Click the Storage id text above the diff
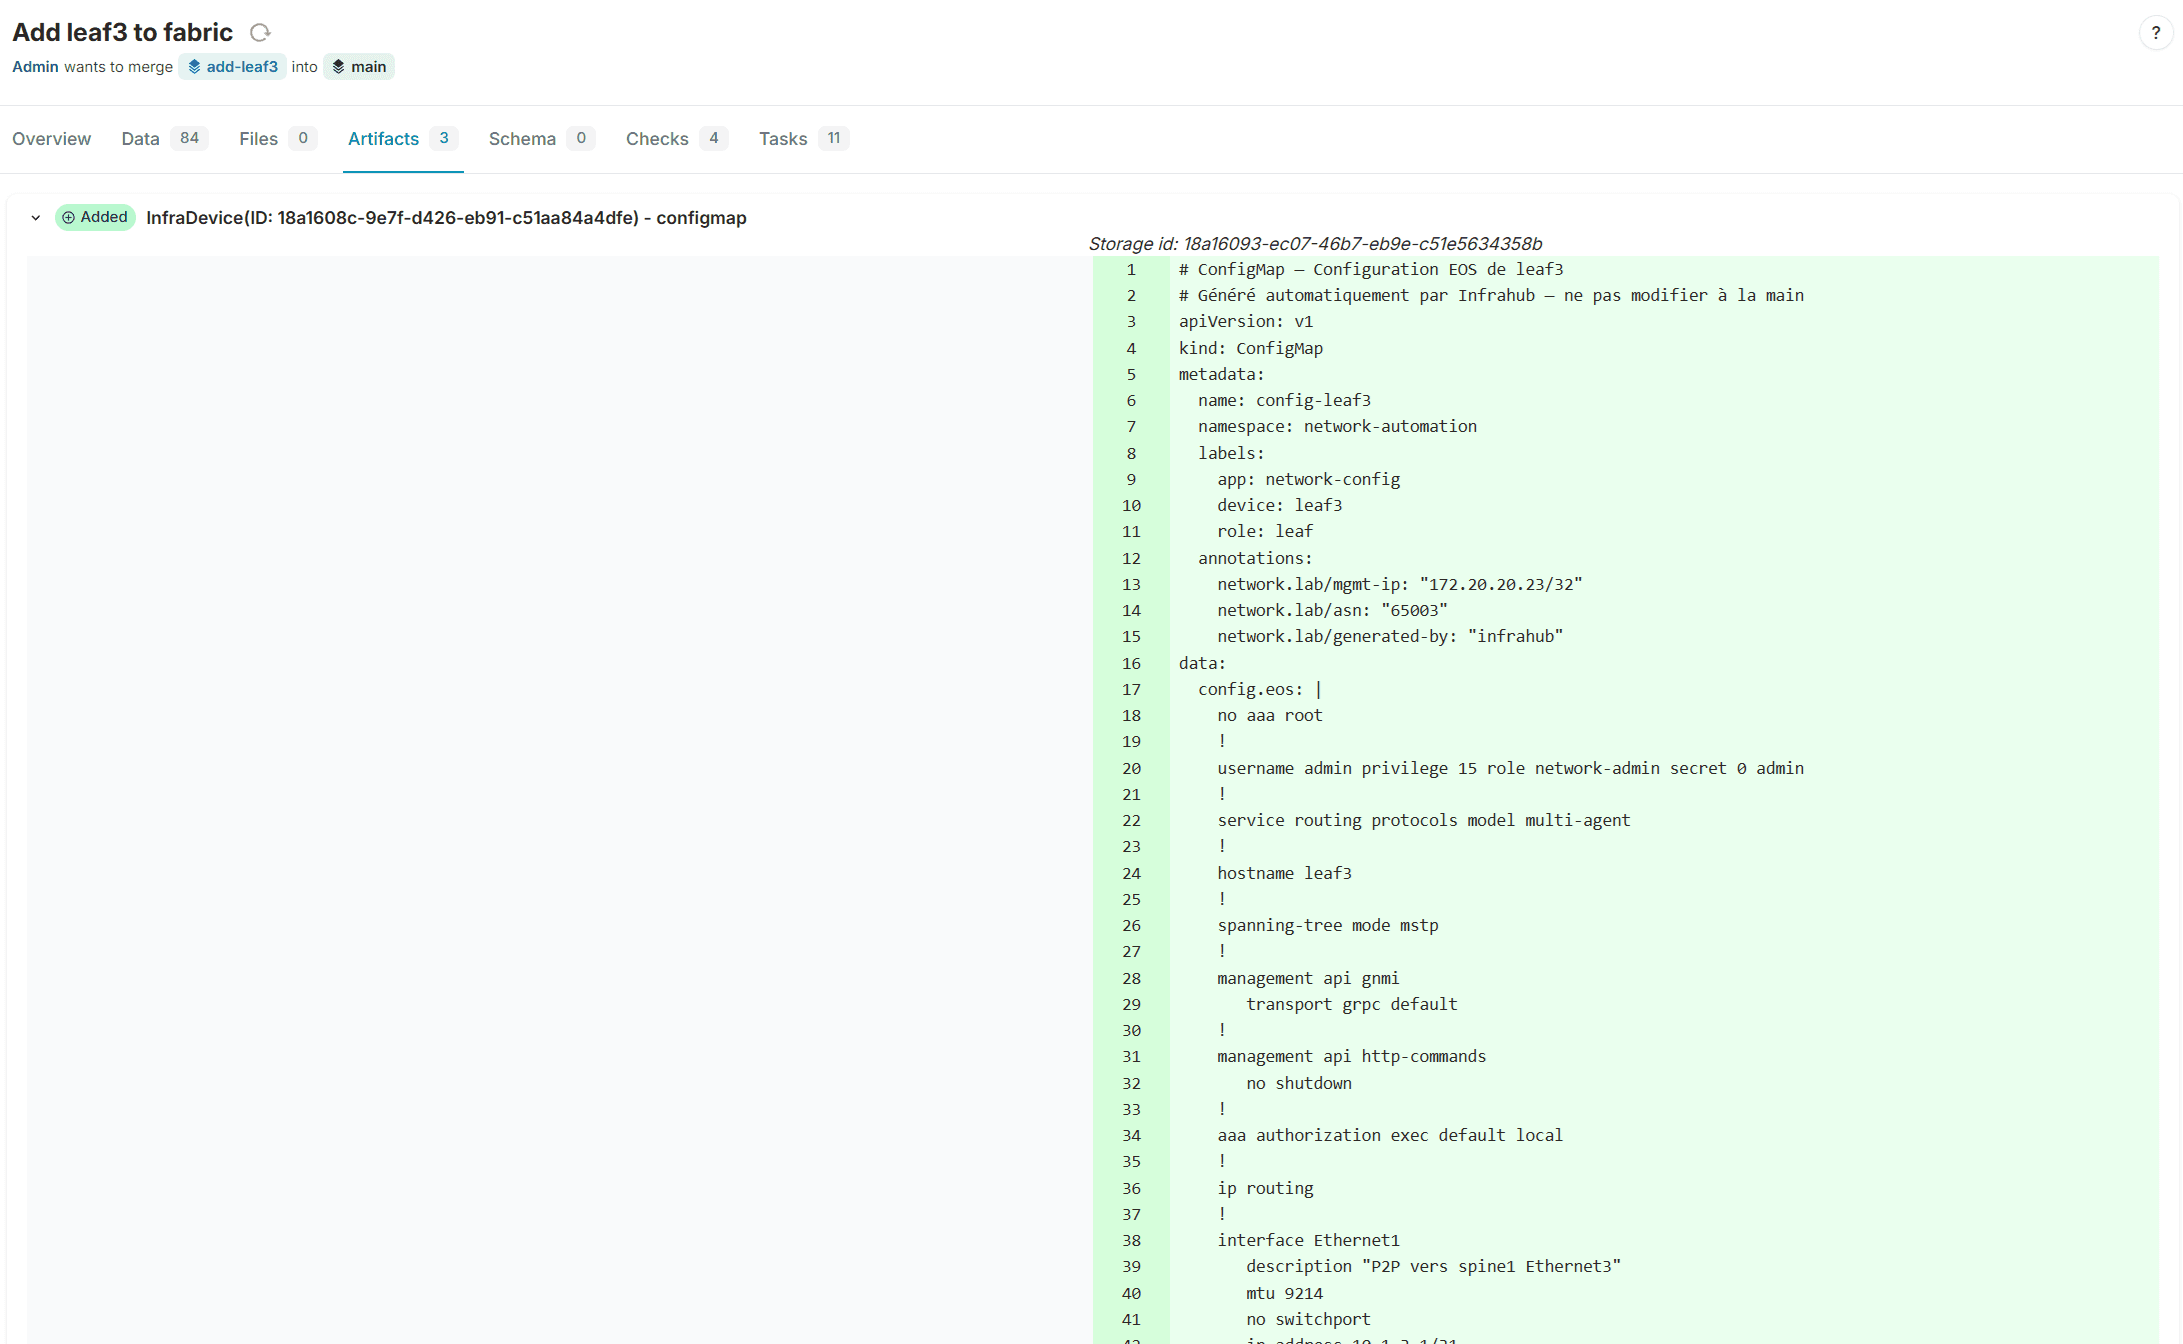 click(1315, 243)
